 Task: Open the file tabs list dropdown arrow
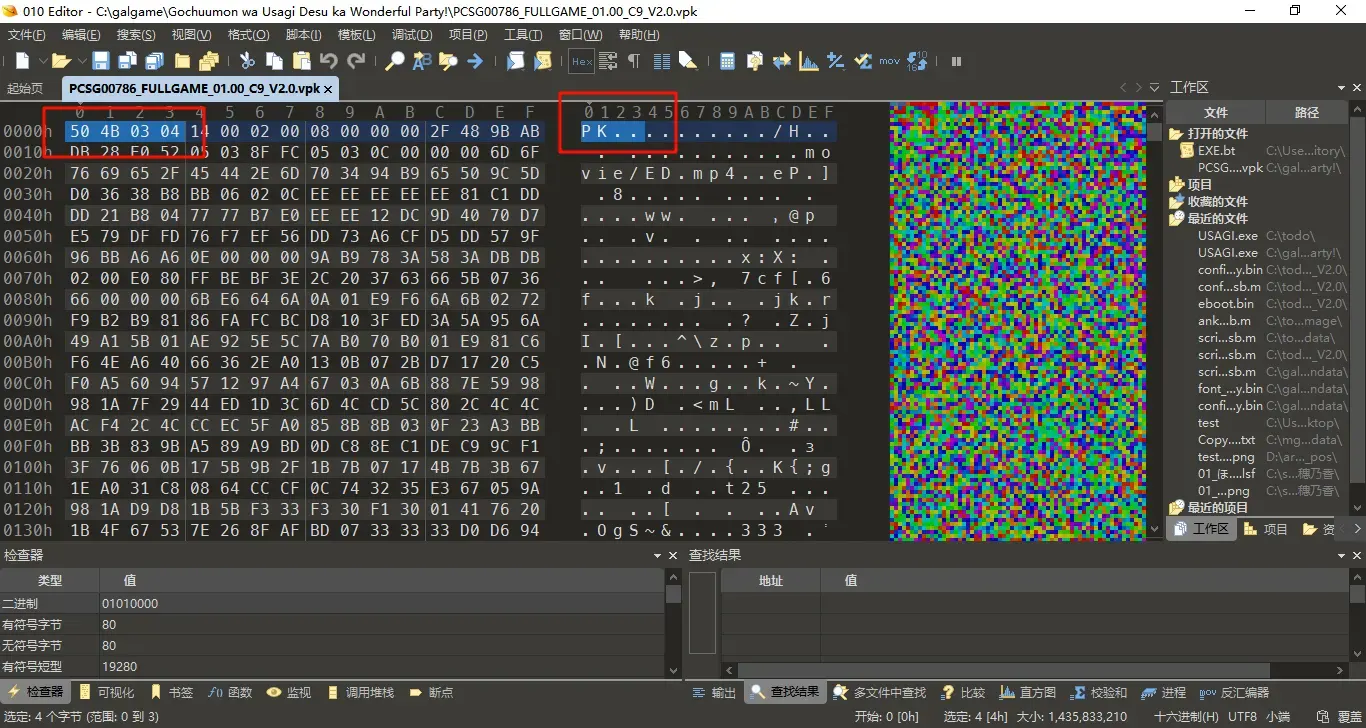[x=1155, y=88]
